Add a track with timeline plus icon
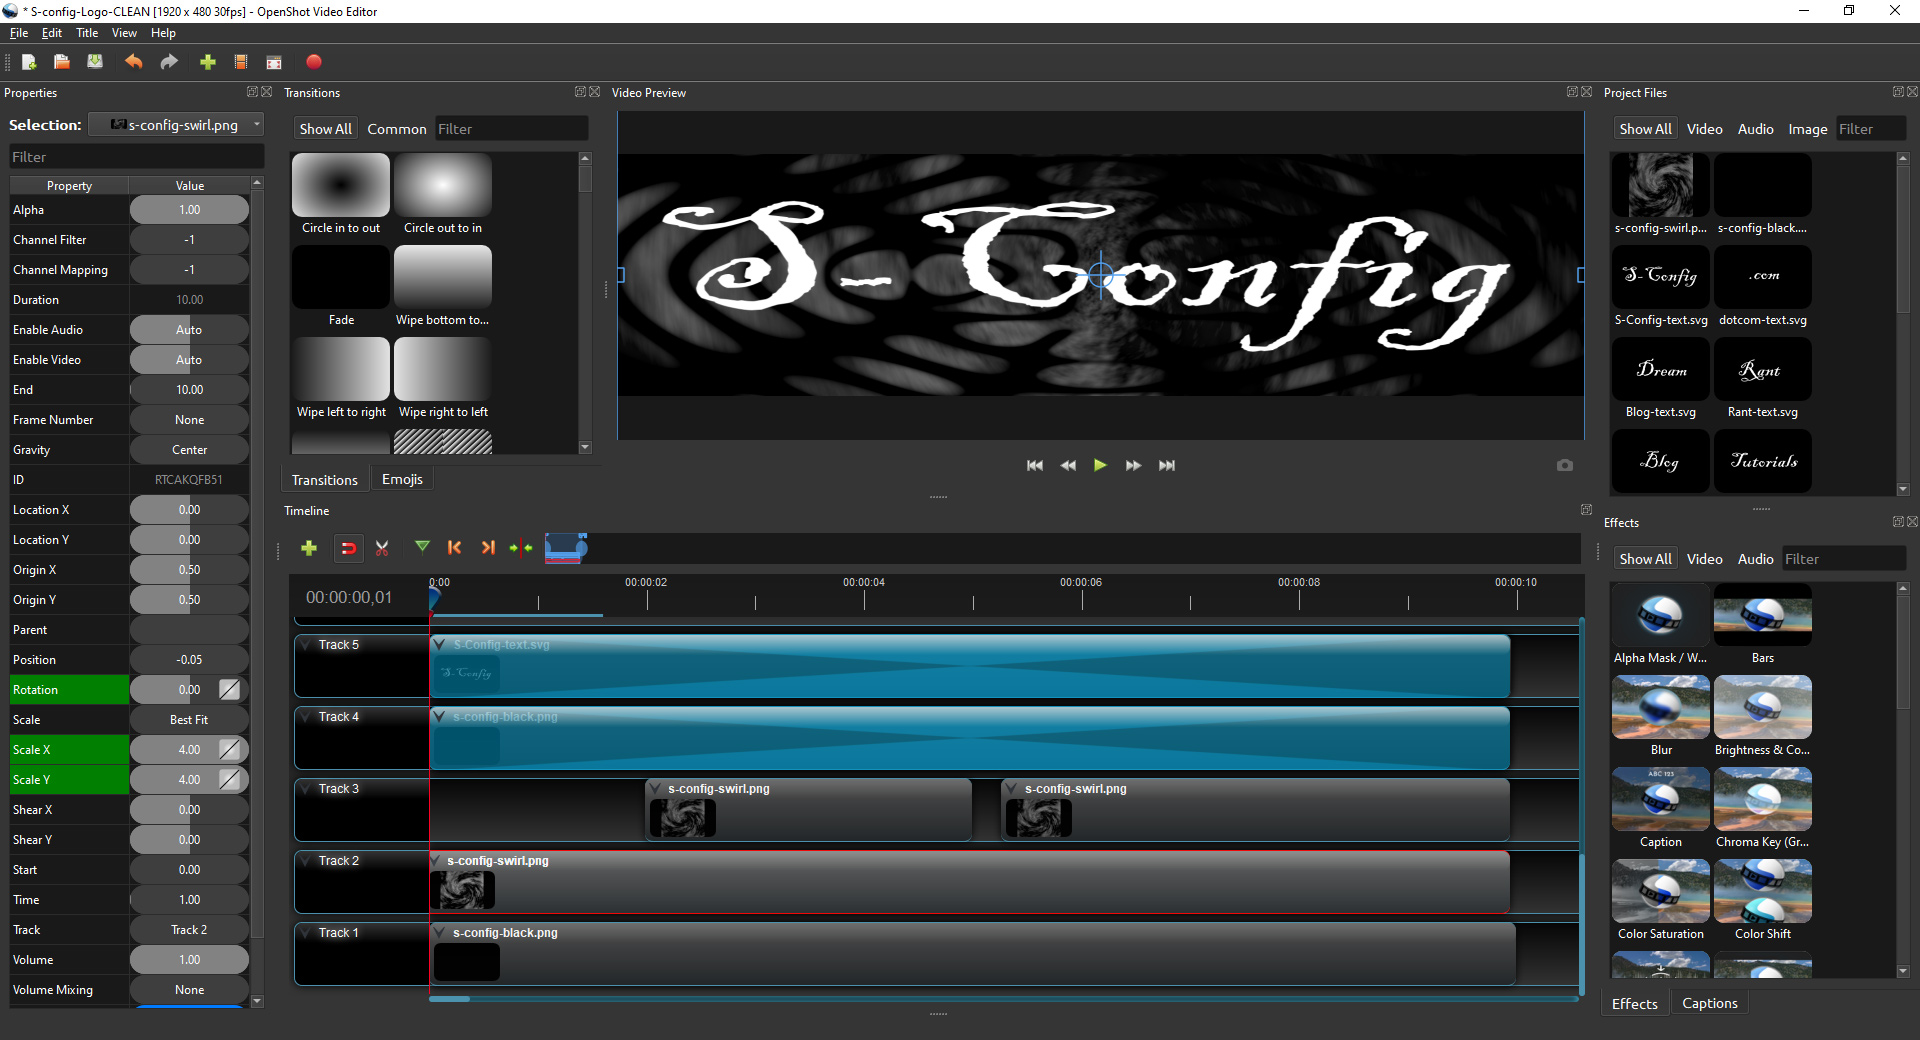Screen dimensions: 1920x1040 pos(309,548)
